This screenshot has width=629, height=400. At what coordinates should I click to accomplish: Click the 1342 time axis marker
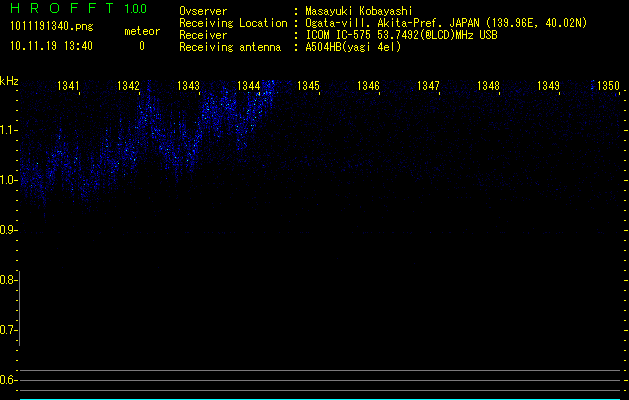128,85
